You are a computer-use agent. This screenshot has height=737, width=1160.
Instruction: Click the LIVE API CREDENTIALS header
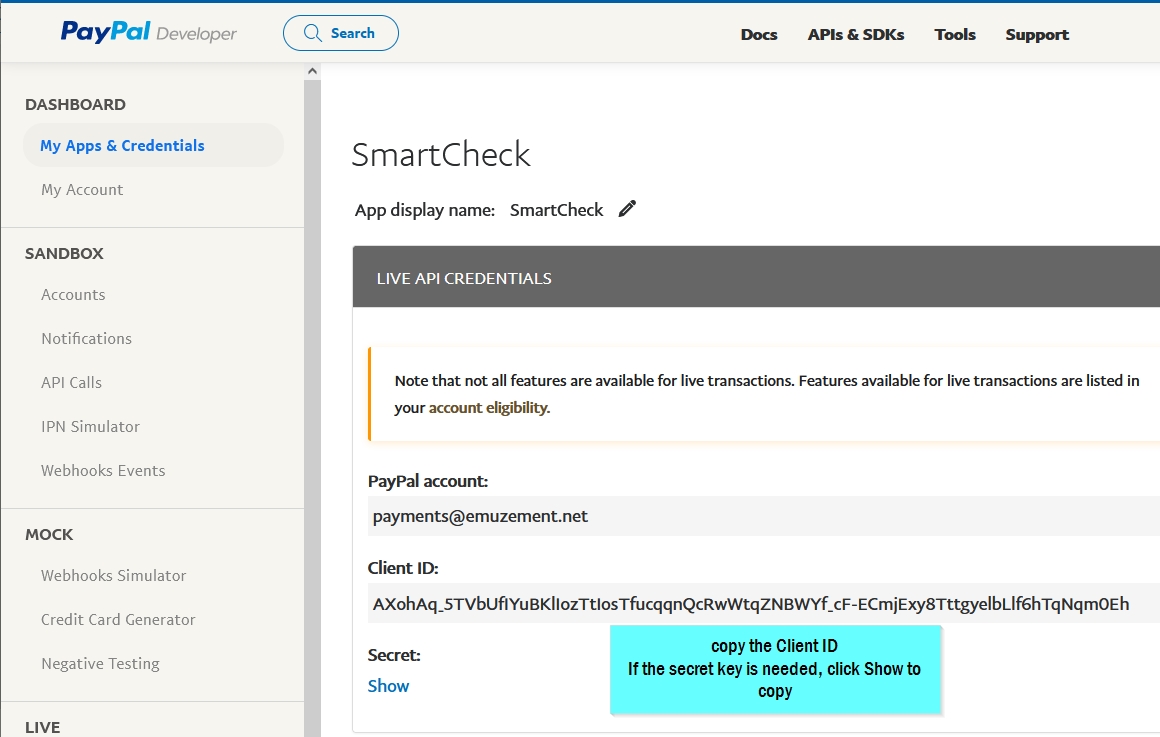756,277
